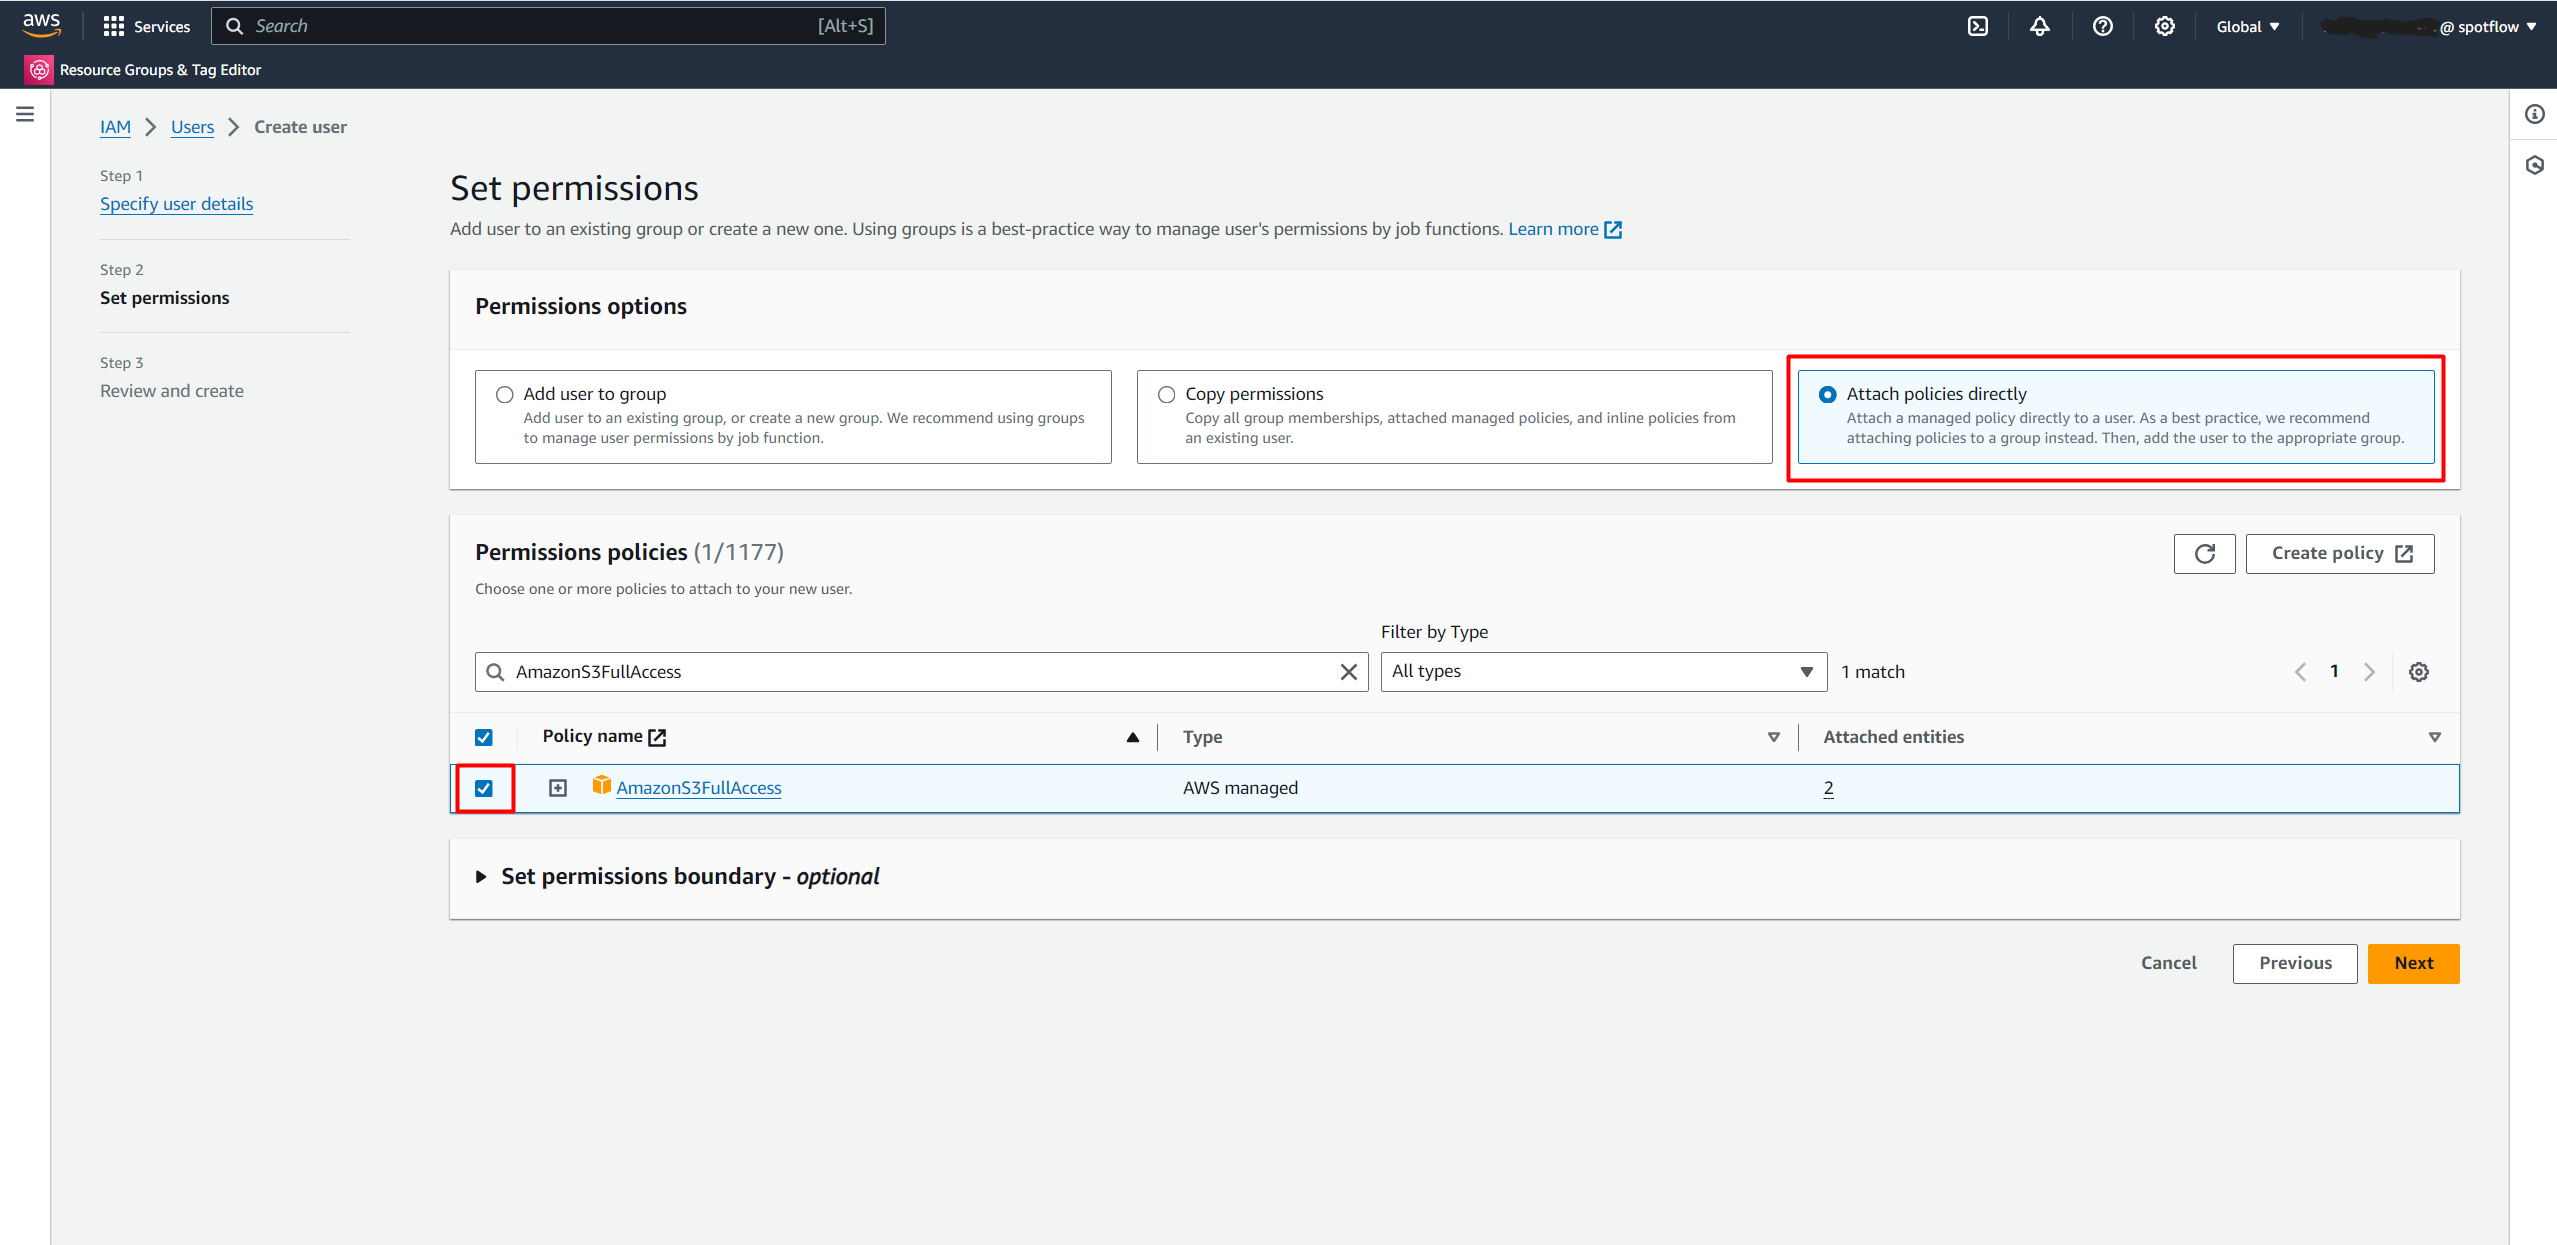Go to Specify user details step
The width and height of the screenshot is (2557, 1245).
pos(176,204)
